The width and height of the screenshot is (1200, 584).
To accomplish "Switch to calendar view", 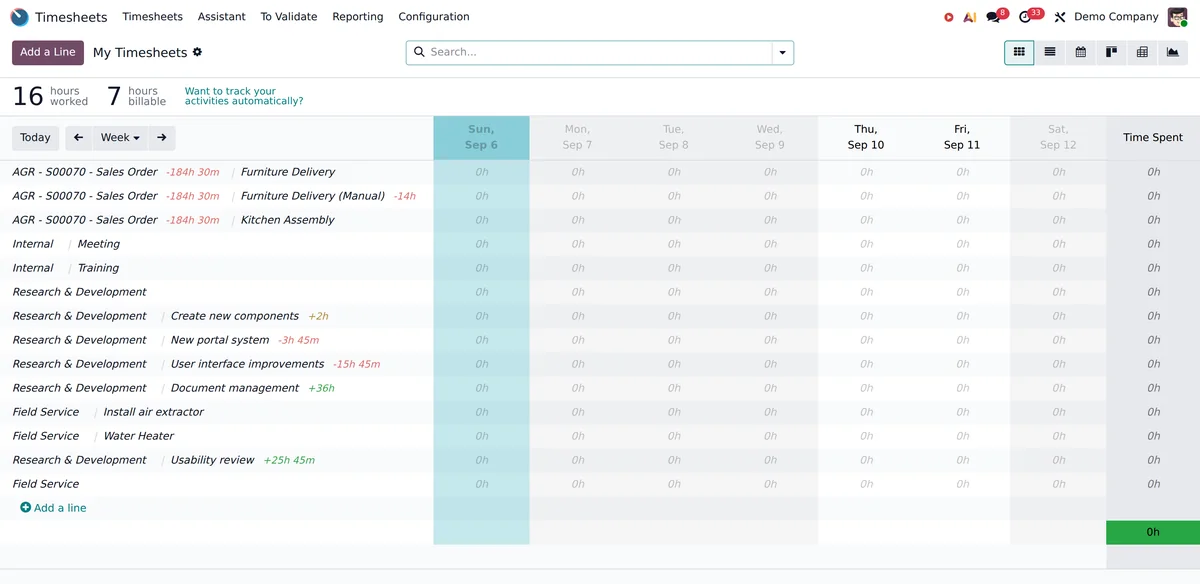I will pos(1081,52).
